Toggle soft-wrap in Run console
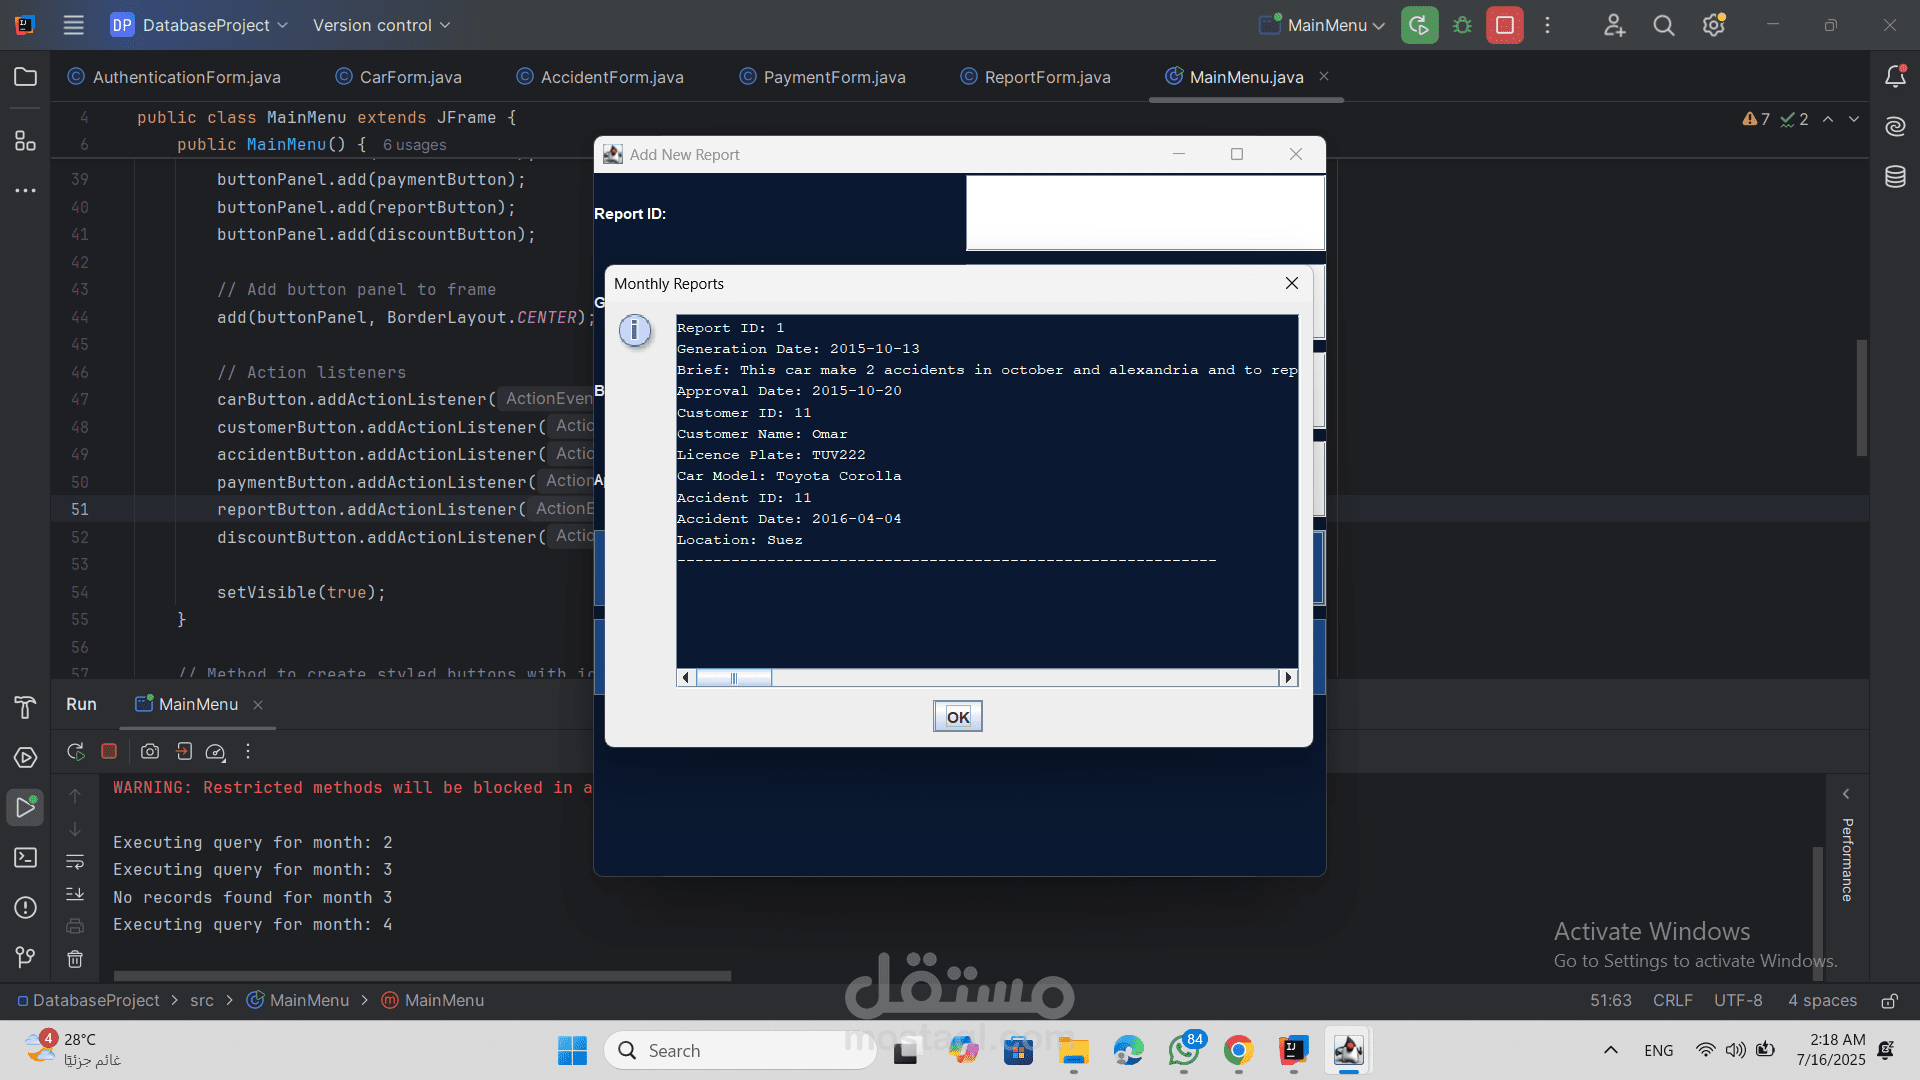Screen dimensions: 1920x1080 75,861
